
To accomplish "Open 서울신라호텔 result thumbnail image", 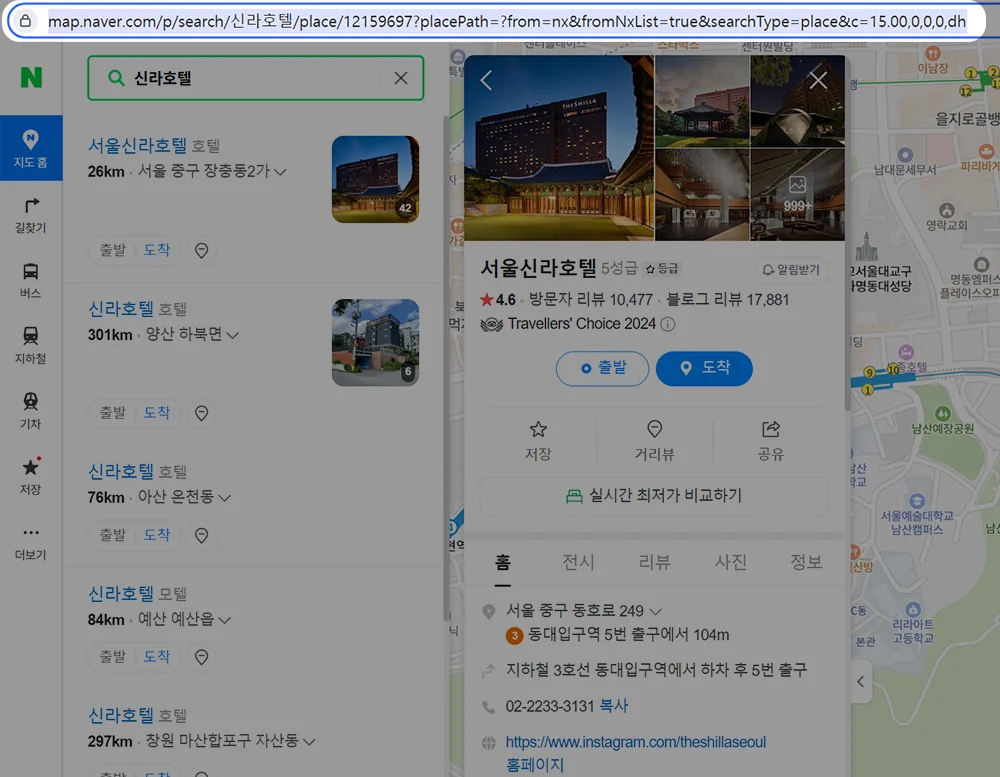I will click(x=375, y=179).
